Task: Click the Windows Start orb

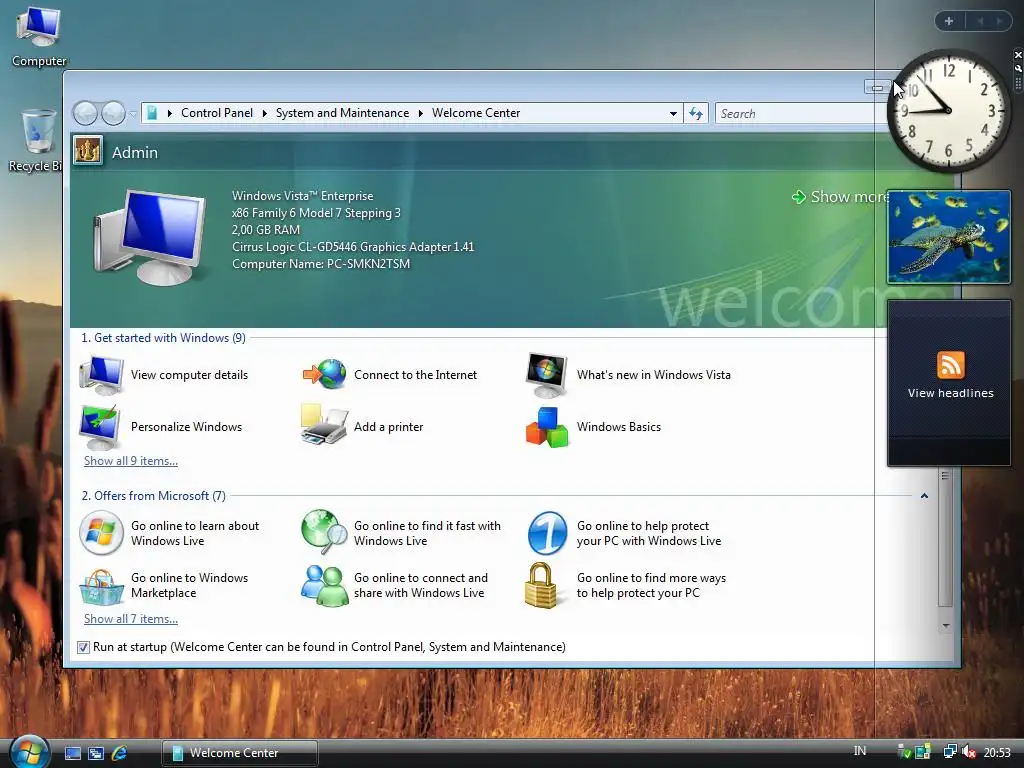Action: coord(29,751)
